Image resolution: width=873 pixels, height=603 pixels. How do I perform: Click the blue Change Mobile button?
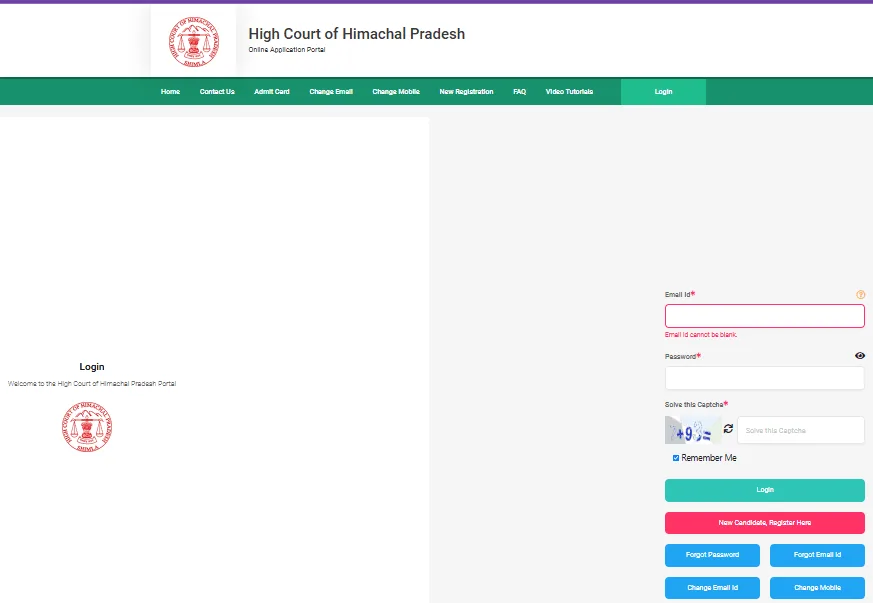point(817,588)
